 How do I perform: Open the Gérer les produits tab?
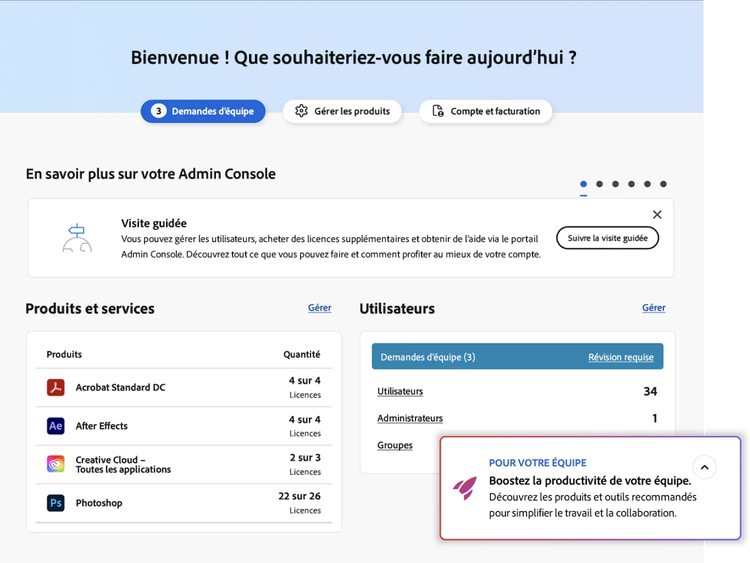coord(342,111)
